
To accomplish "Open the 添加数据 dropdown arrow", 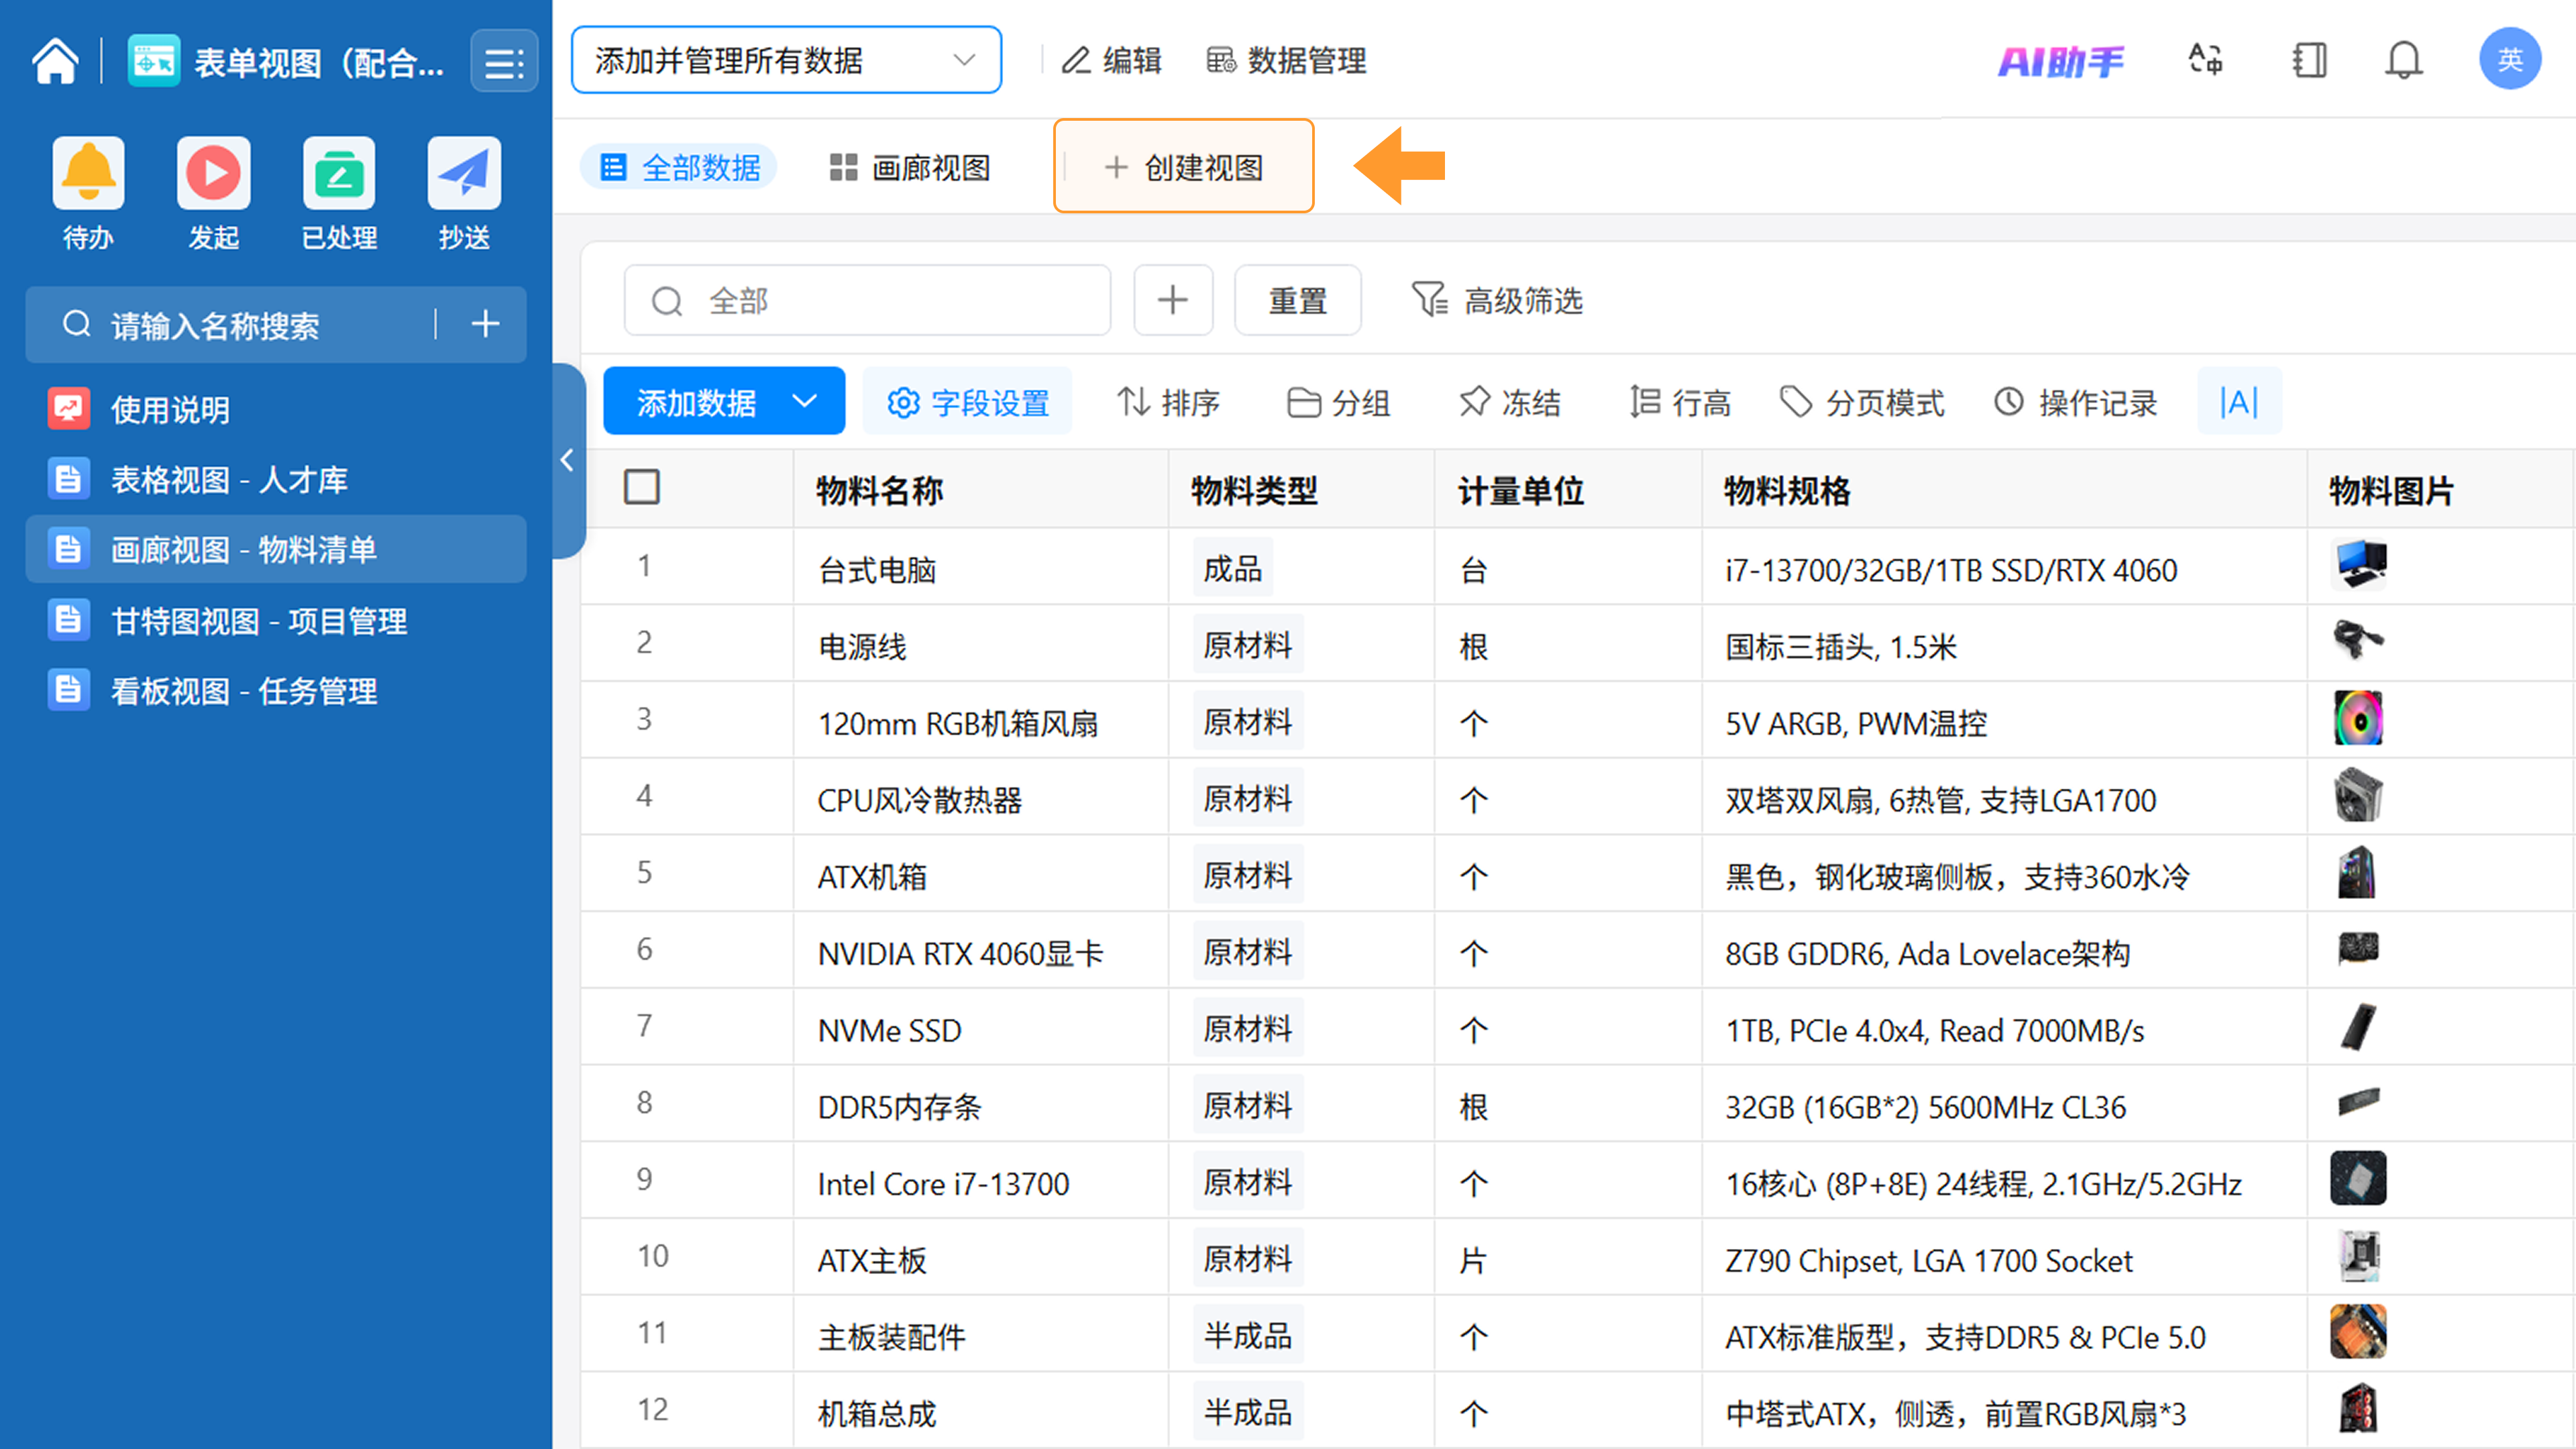I will tap(805, 402).
